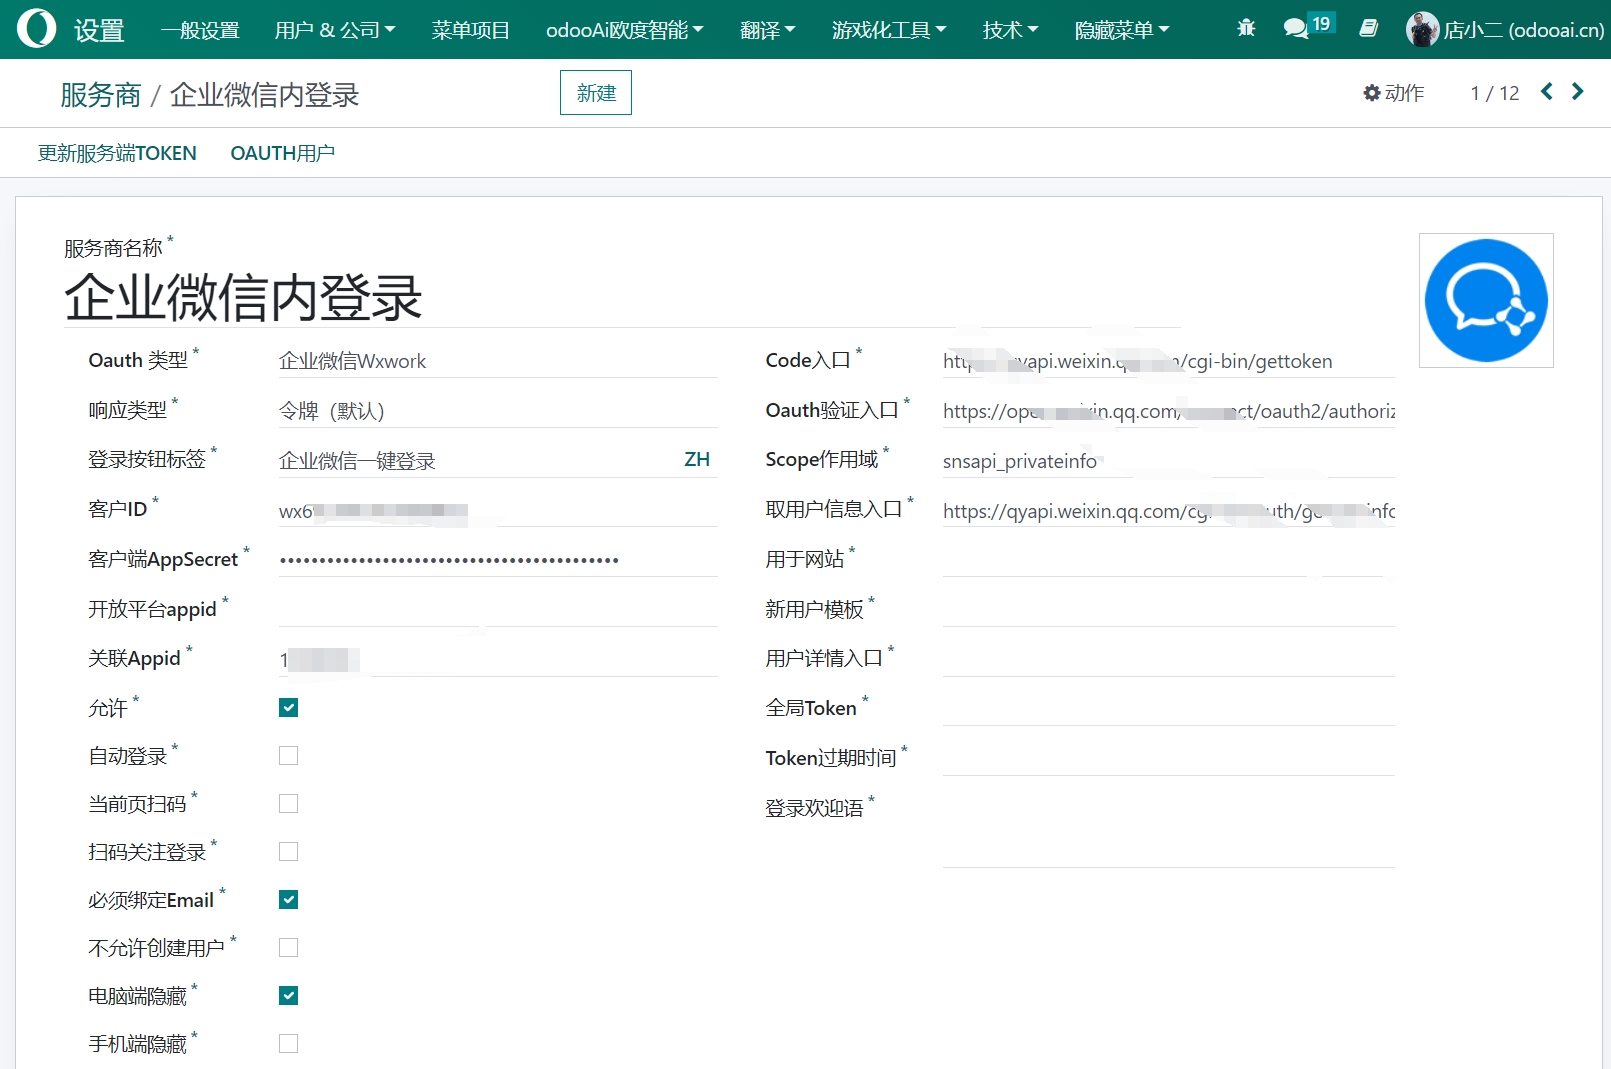Go to next record arrow
Screen dimensions: 1611x1069
tap(1578, 92)
